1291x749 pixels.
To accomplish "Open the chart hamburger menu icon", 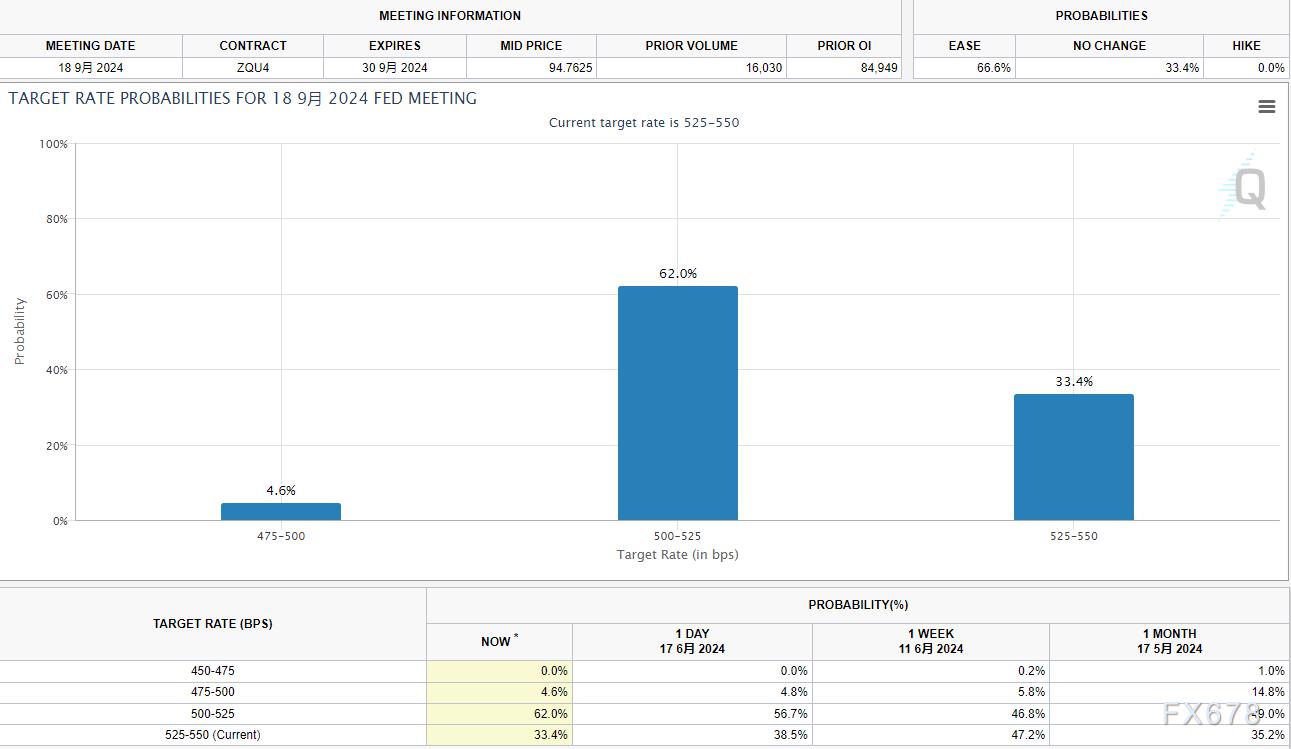I will click(1266, 107).
